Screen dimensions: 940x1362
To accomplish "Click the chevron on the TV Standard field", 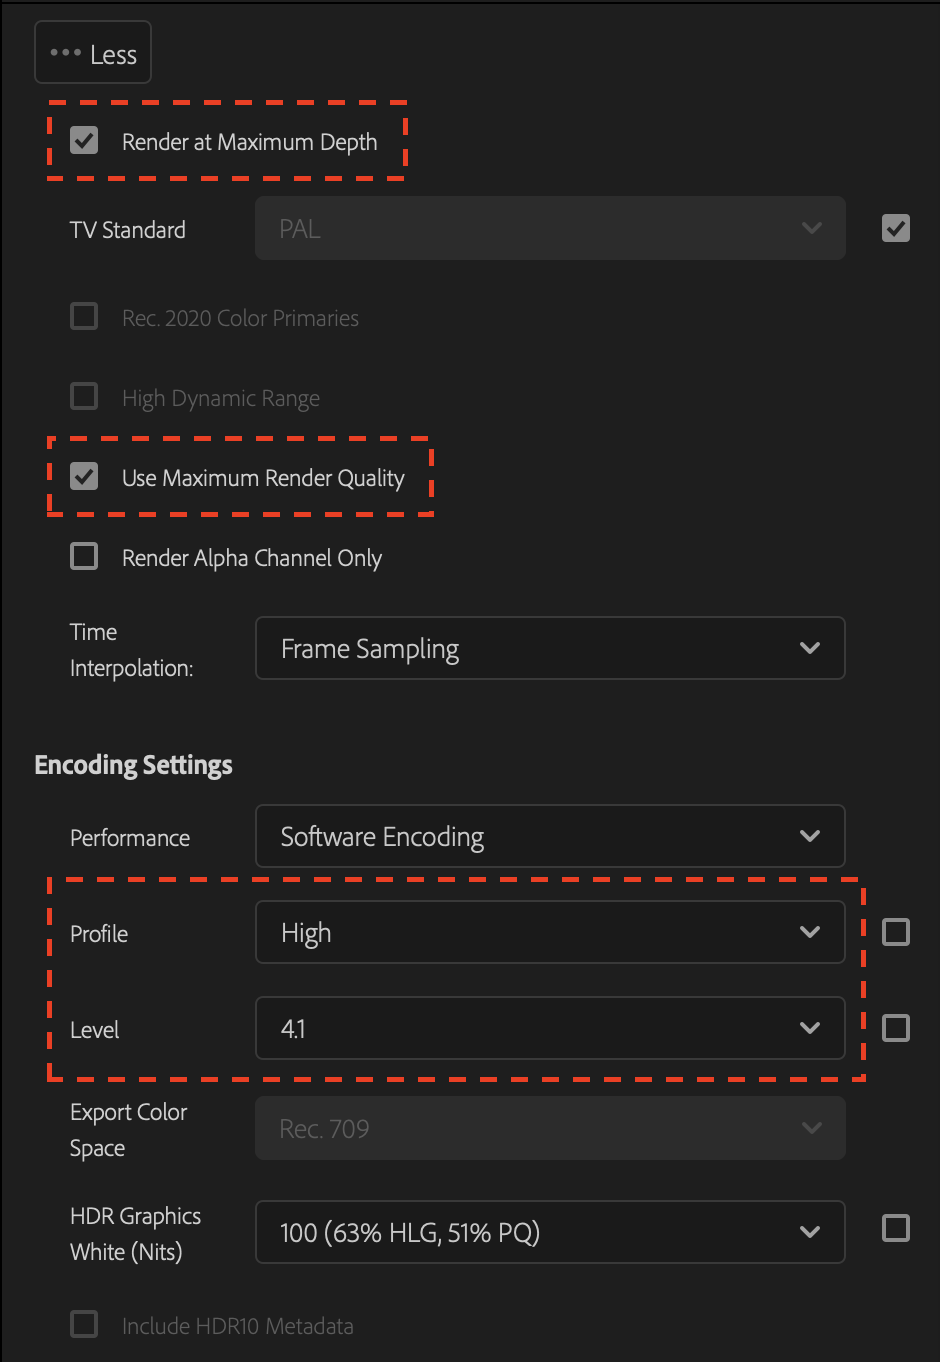I will point(812,228).
